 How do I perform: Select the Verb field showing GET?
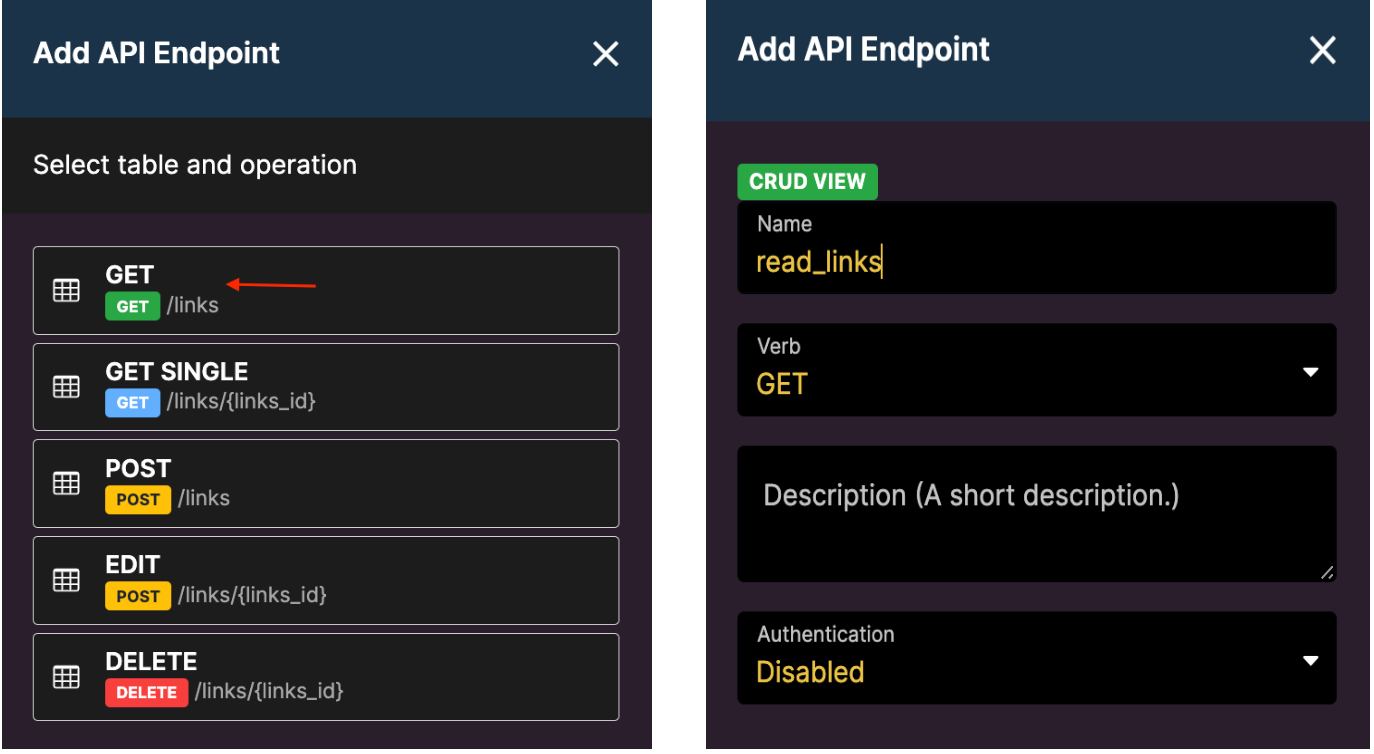1037,370
